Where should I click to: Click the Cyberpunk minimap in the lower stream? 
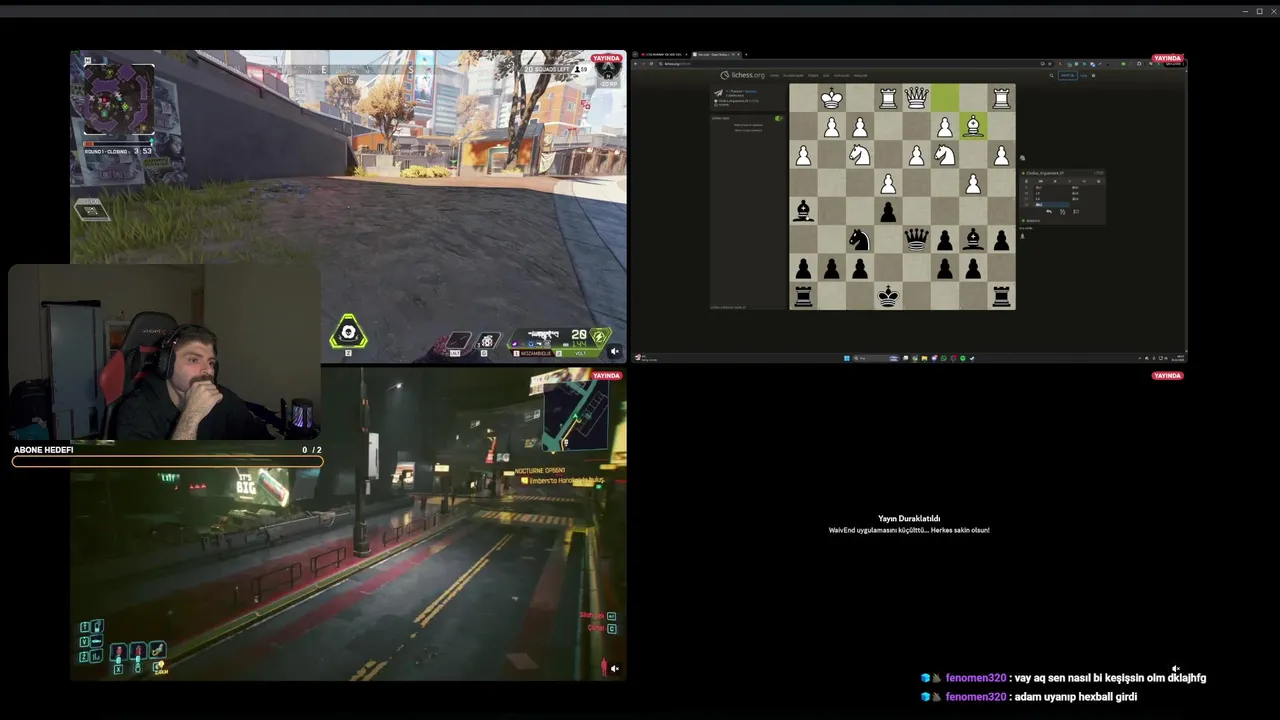click(575, 416)
